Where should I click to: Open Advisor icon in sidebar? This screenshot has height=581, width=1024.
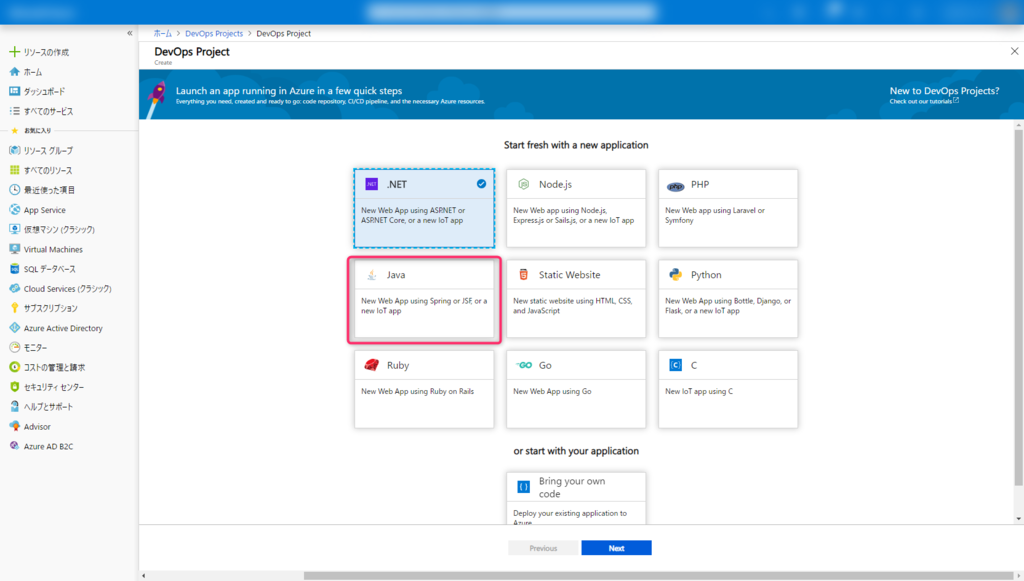click(14, 426)
